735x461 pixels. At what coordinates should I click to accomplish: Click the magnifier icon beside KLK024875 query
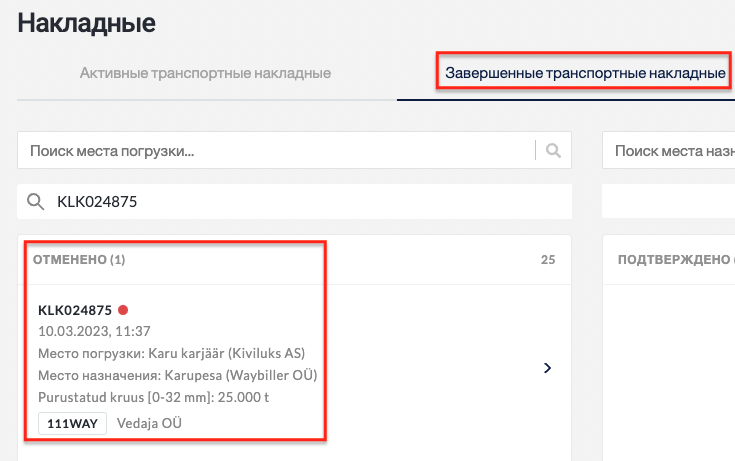[36, 202]
